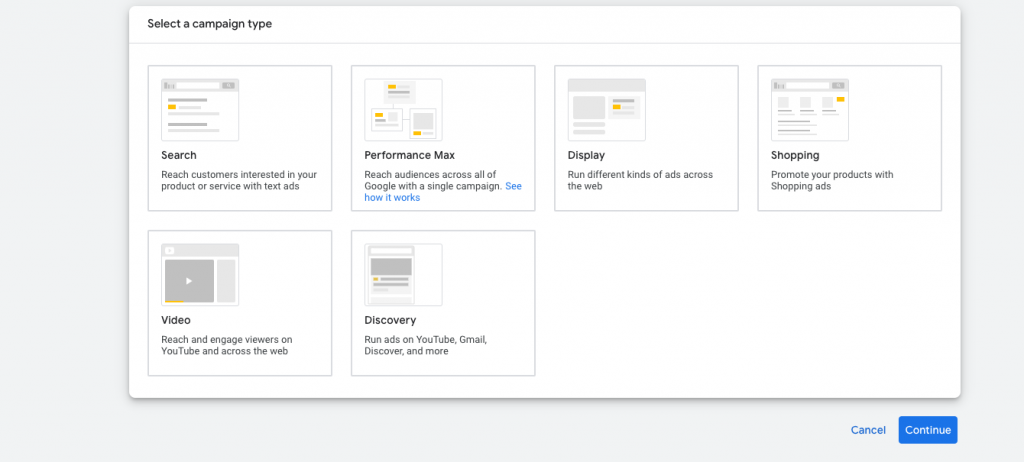Image resolution: width=1024 pixels, height=462 pixels.
Task: Open the 'See how it works' link
Action: [x=443, y=191]
